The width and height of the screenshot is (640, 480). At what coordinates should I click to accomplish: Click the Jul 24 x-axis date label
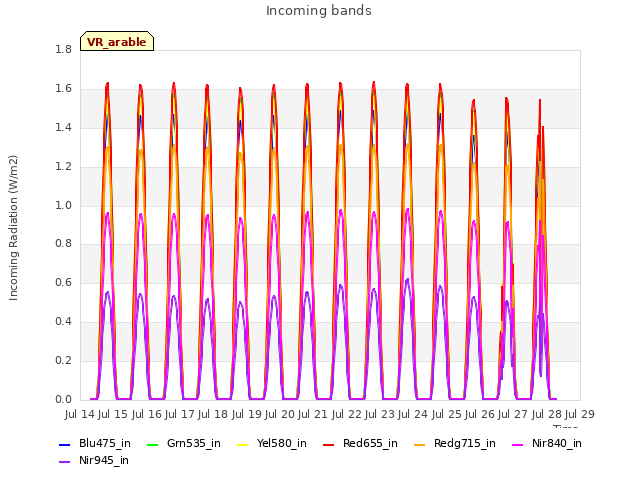click(x=413, y=414)
